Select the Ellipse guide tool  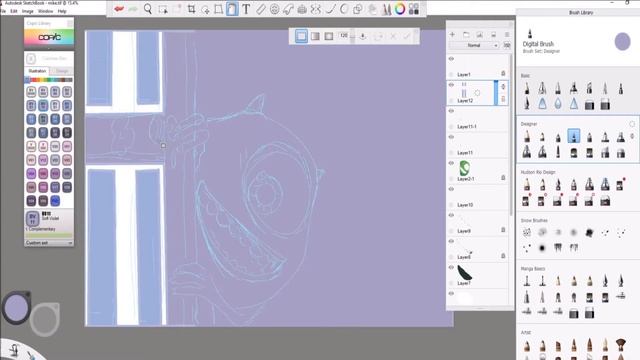click(274, 9)
